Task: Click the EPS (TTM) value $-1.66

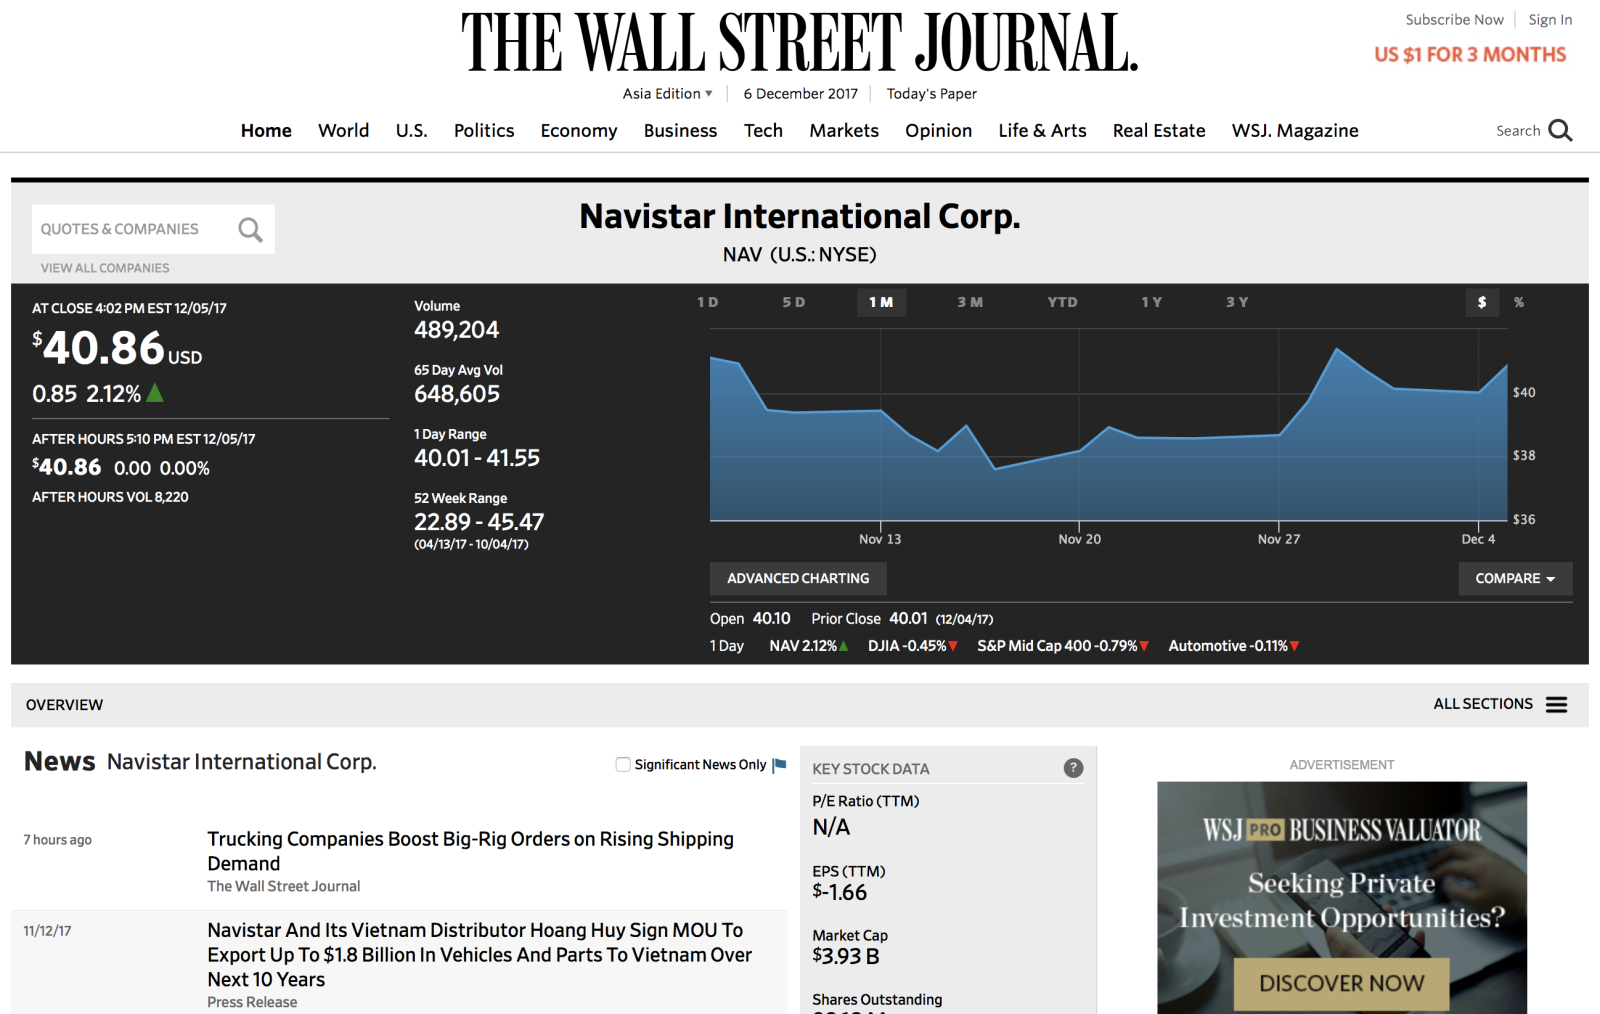Action: tap(840, 892)
